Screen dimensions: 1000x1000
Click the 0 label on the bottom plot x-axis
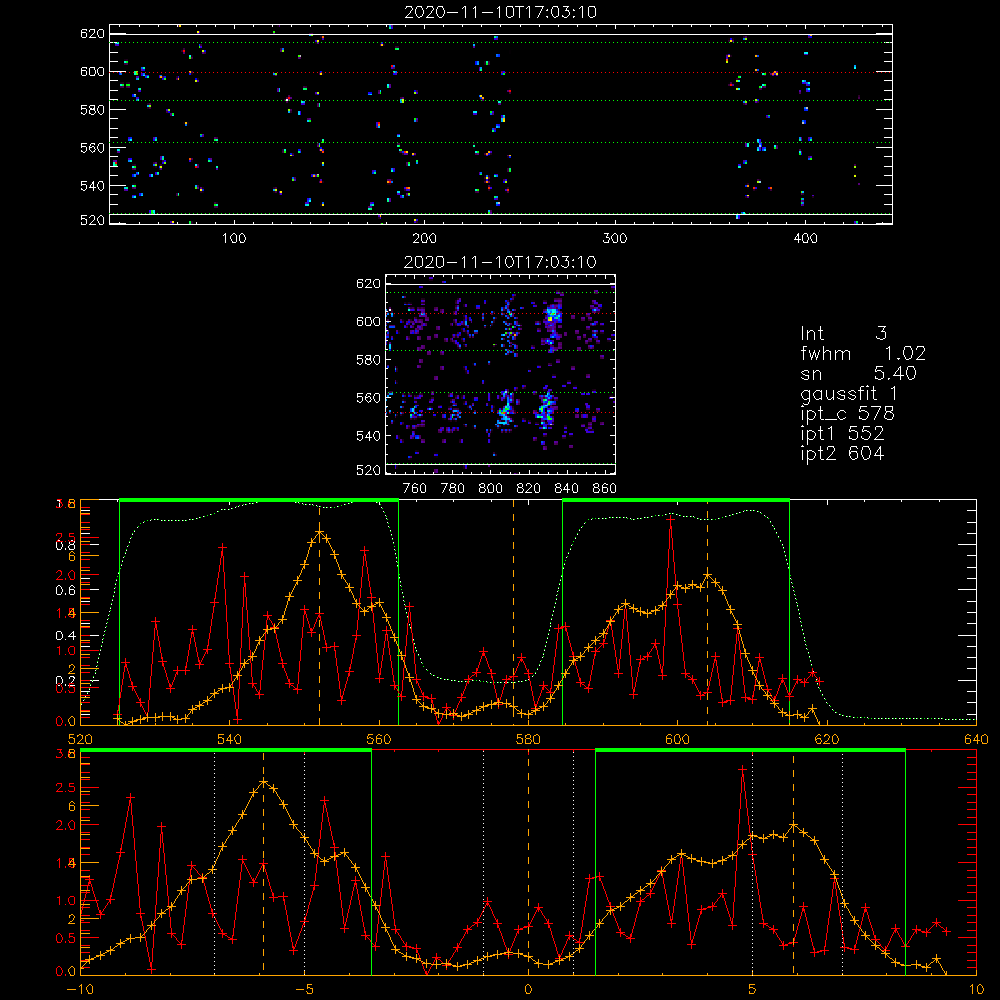coord(528,990)
